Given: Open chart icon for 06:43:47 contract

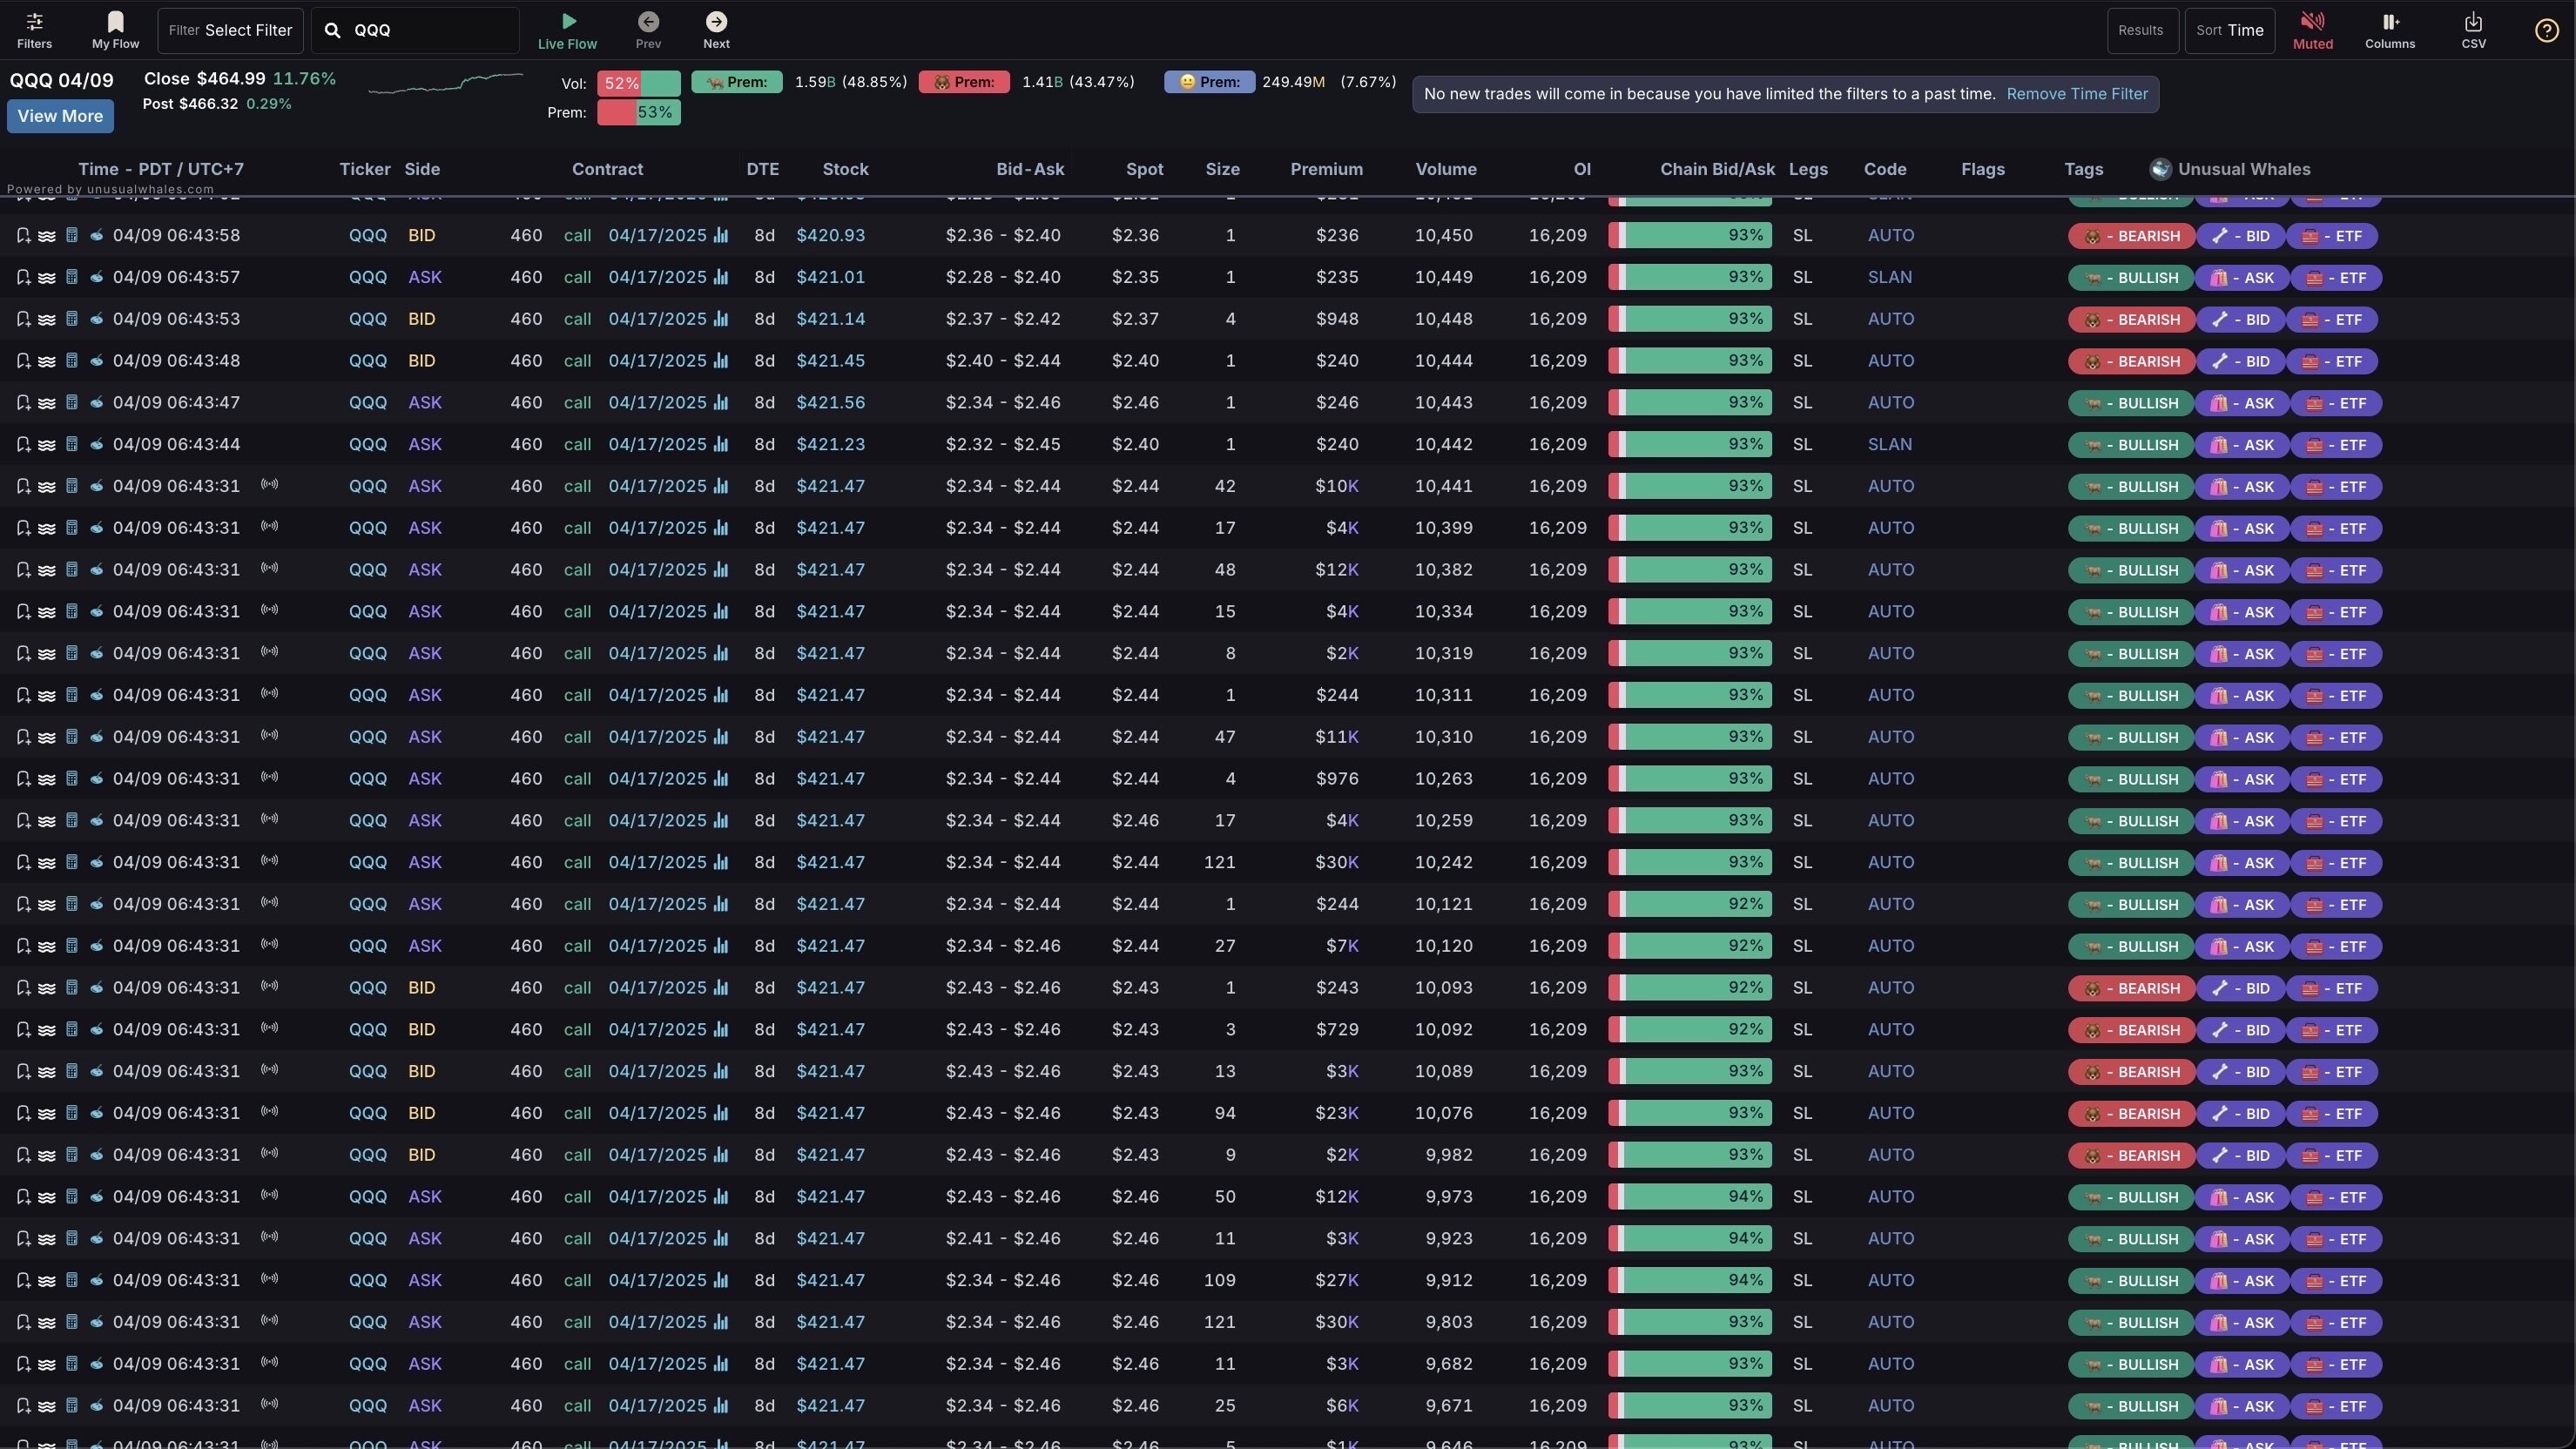Looking at the screenshot, I should 721,403.
